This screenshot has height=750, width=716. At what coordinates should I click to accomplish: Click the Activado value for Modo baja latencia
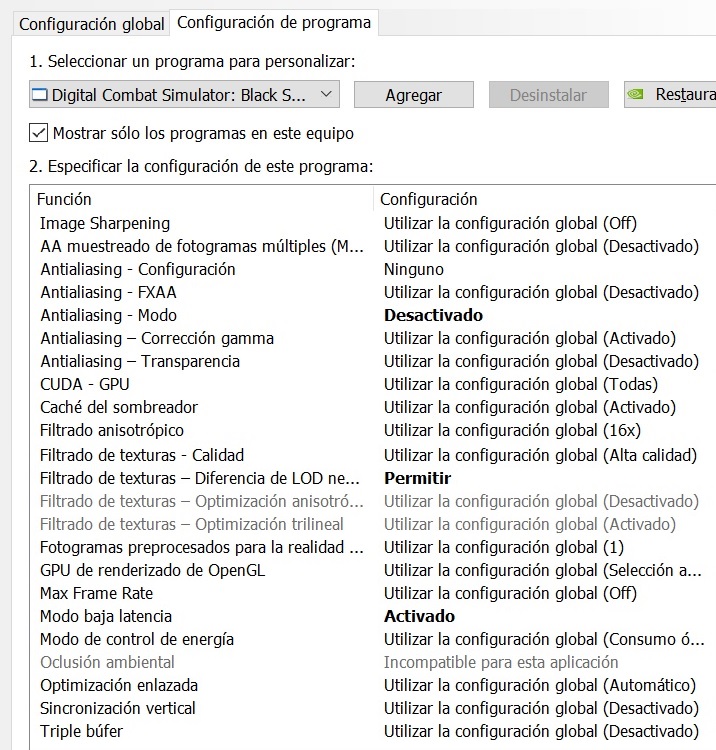[x=419, y=616]
